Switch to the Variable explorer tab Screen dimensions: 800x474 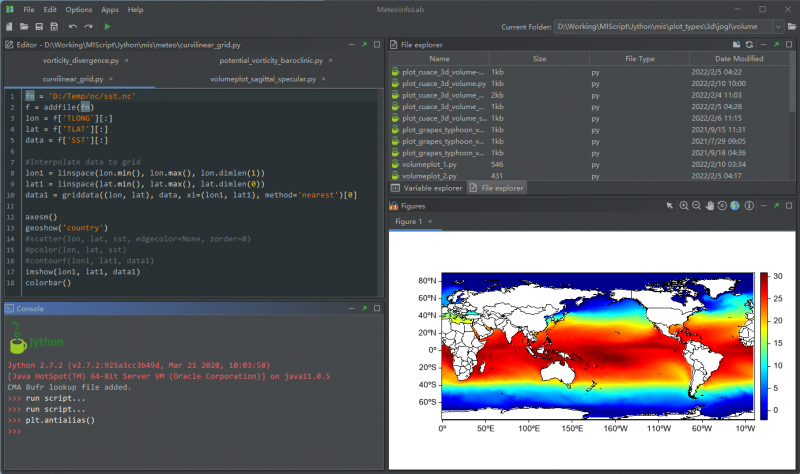point(432,187)
